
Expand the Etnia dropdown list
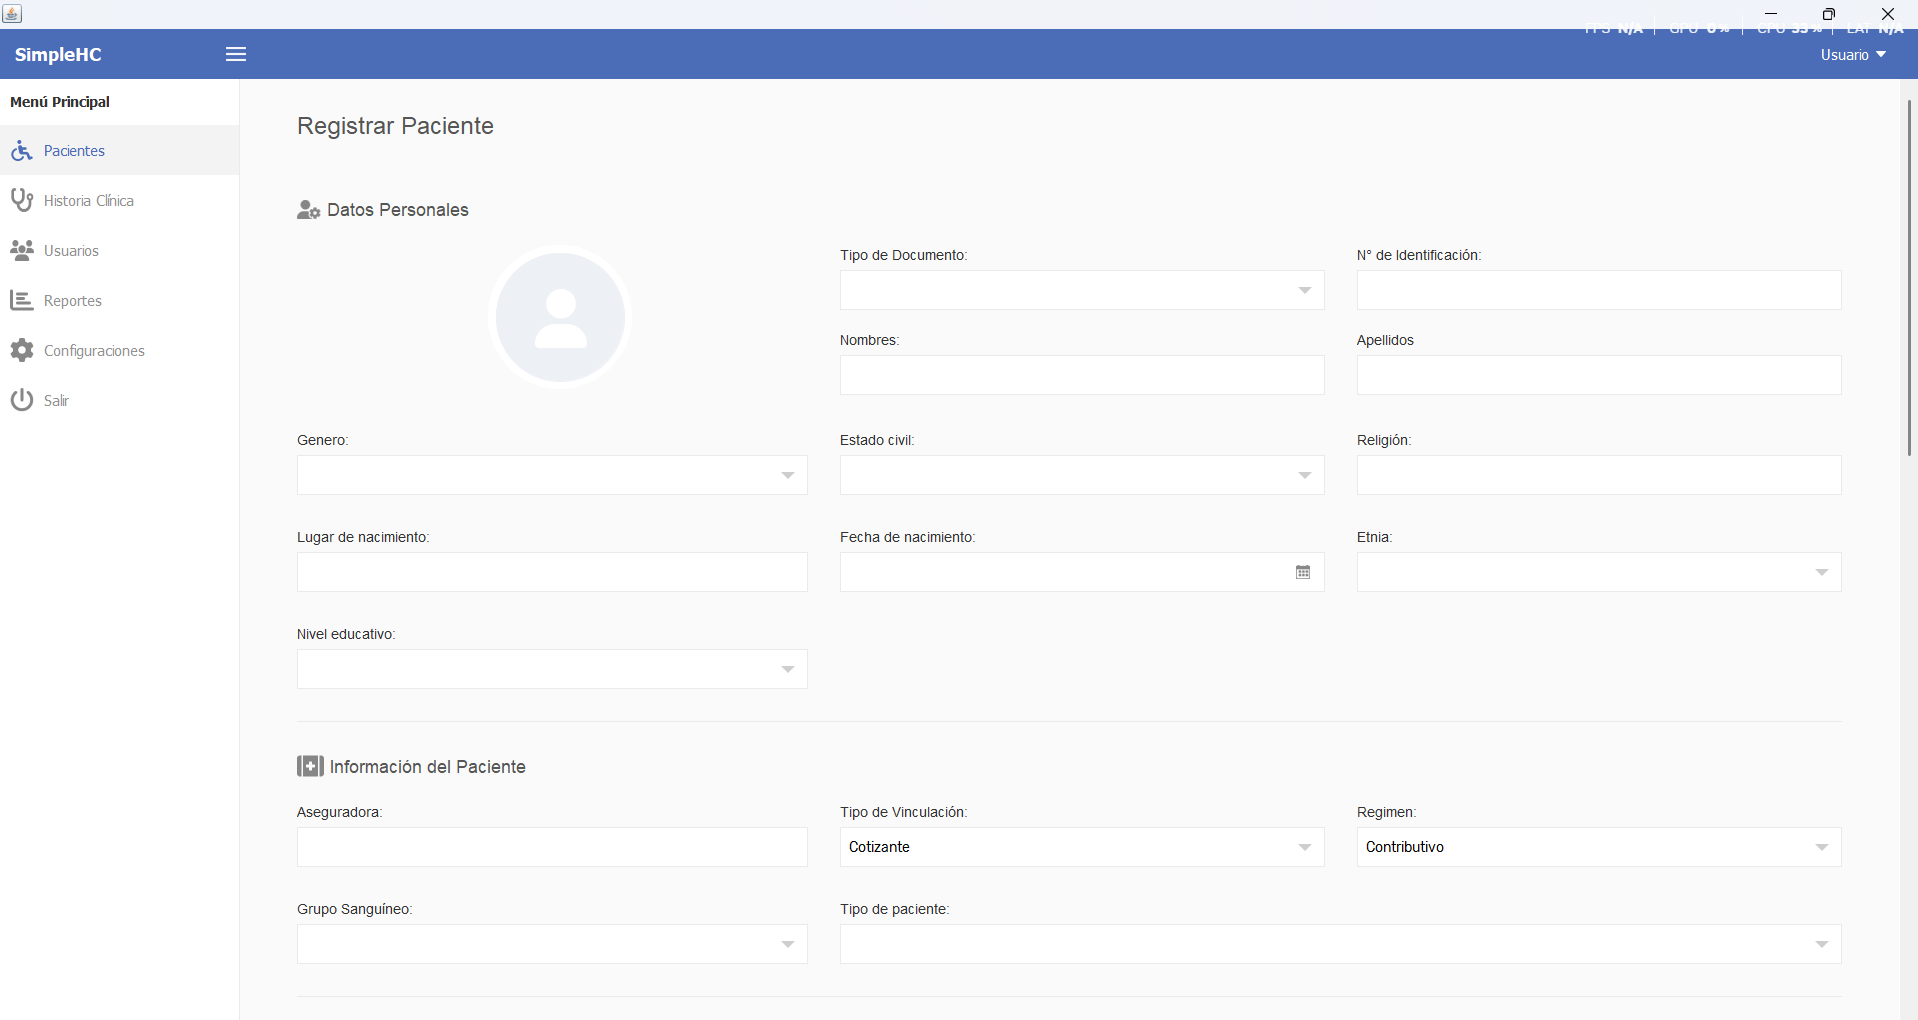pyautogui.click(x=1599, y=572)
